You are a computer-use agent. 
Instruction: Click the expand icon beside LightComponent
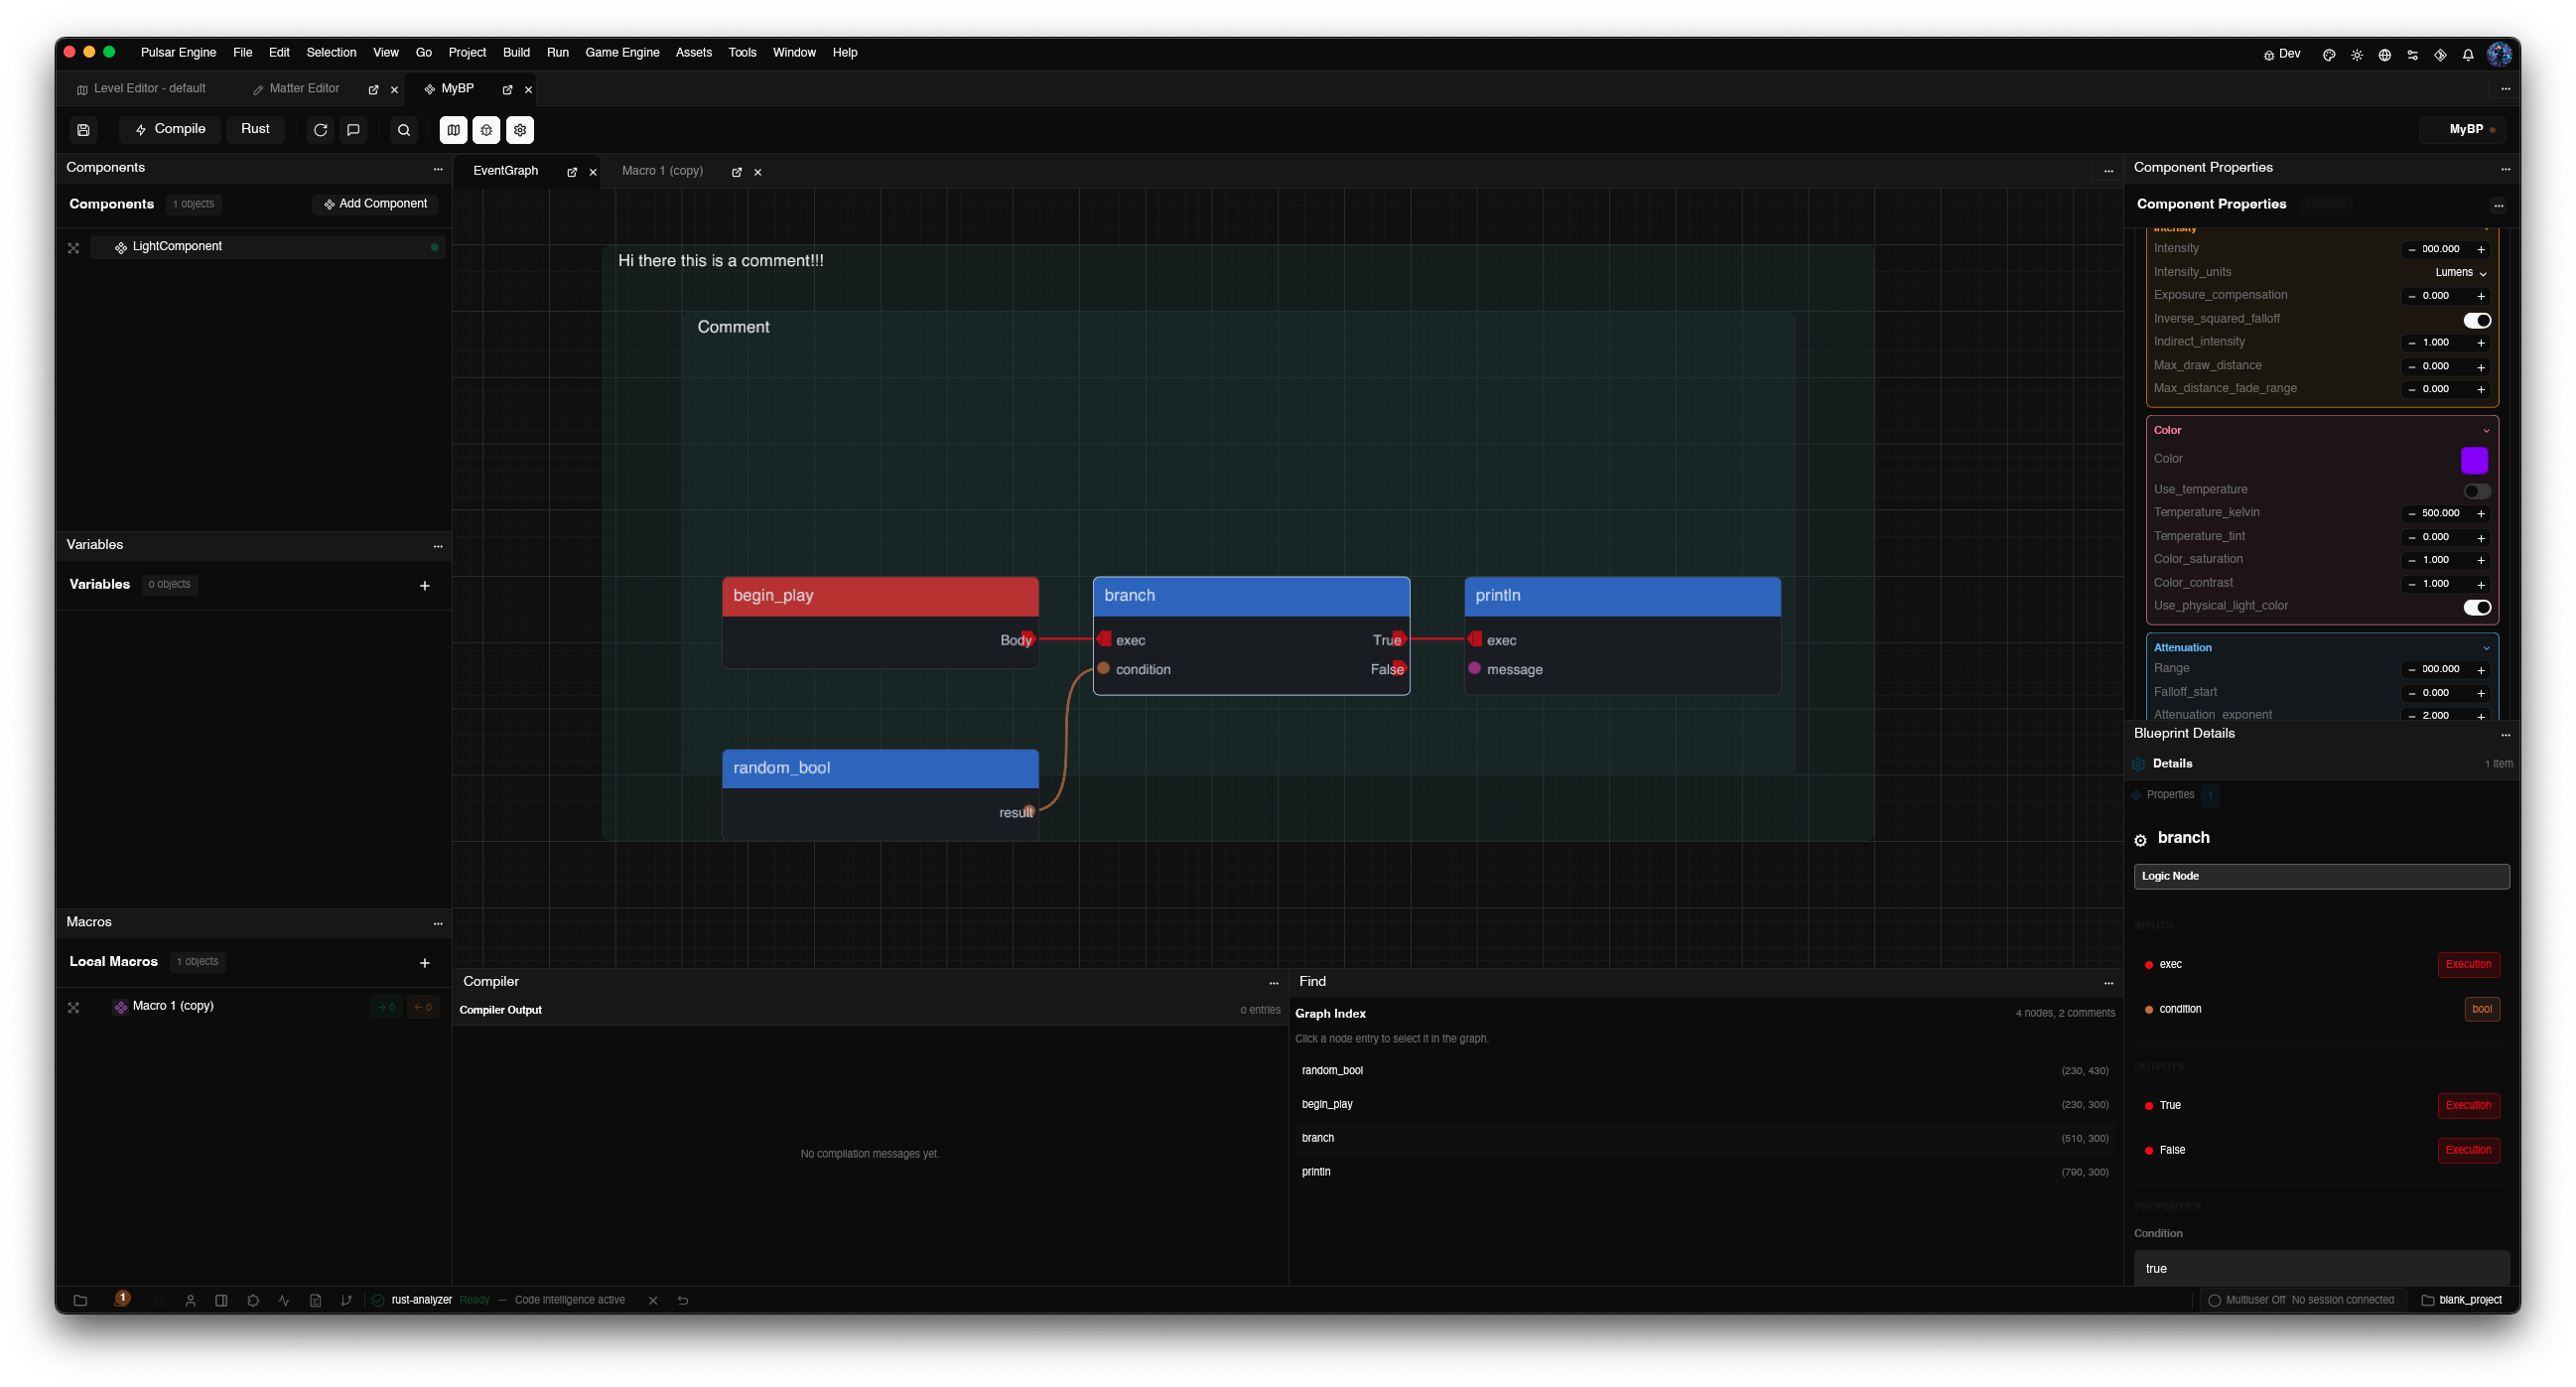point(73,247)
